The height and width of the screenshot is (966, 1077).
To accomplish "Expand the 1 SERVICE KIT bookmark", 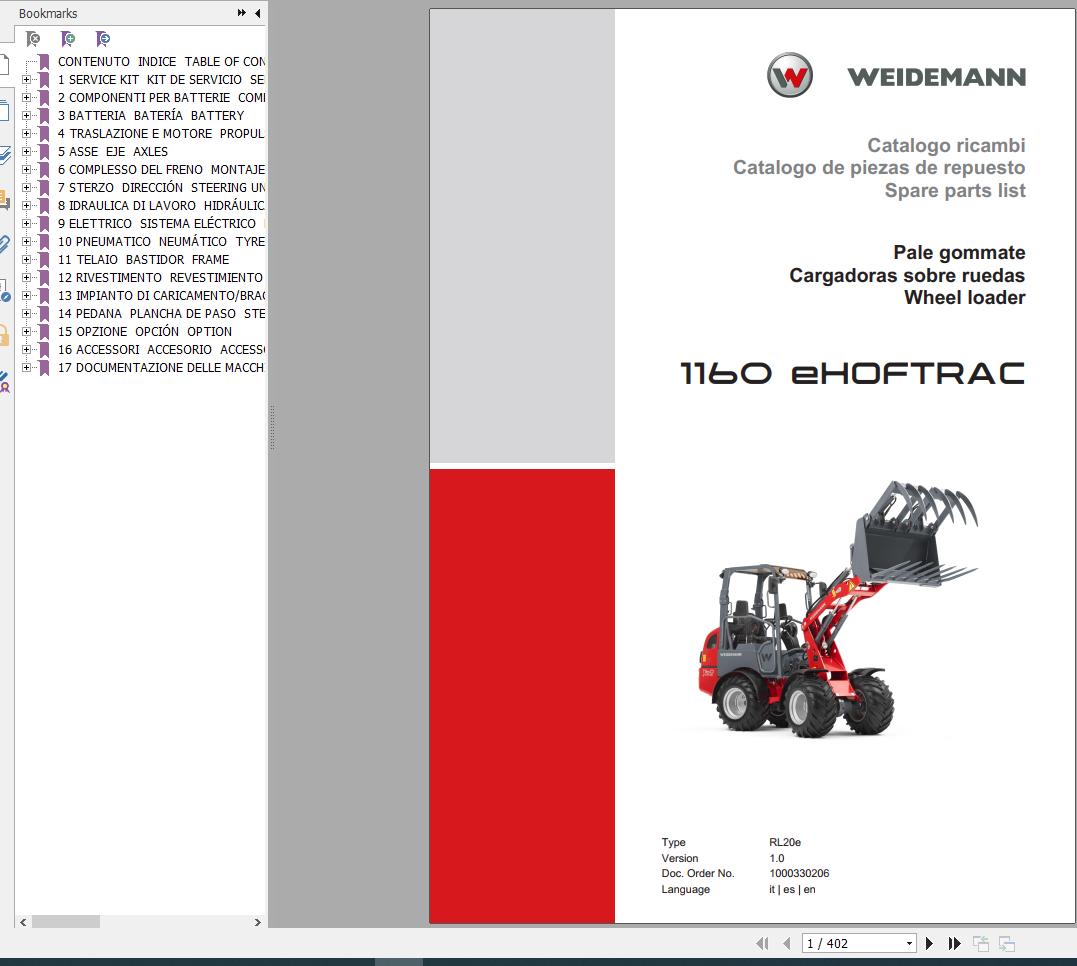I will (26, 80).
